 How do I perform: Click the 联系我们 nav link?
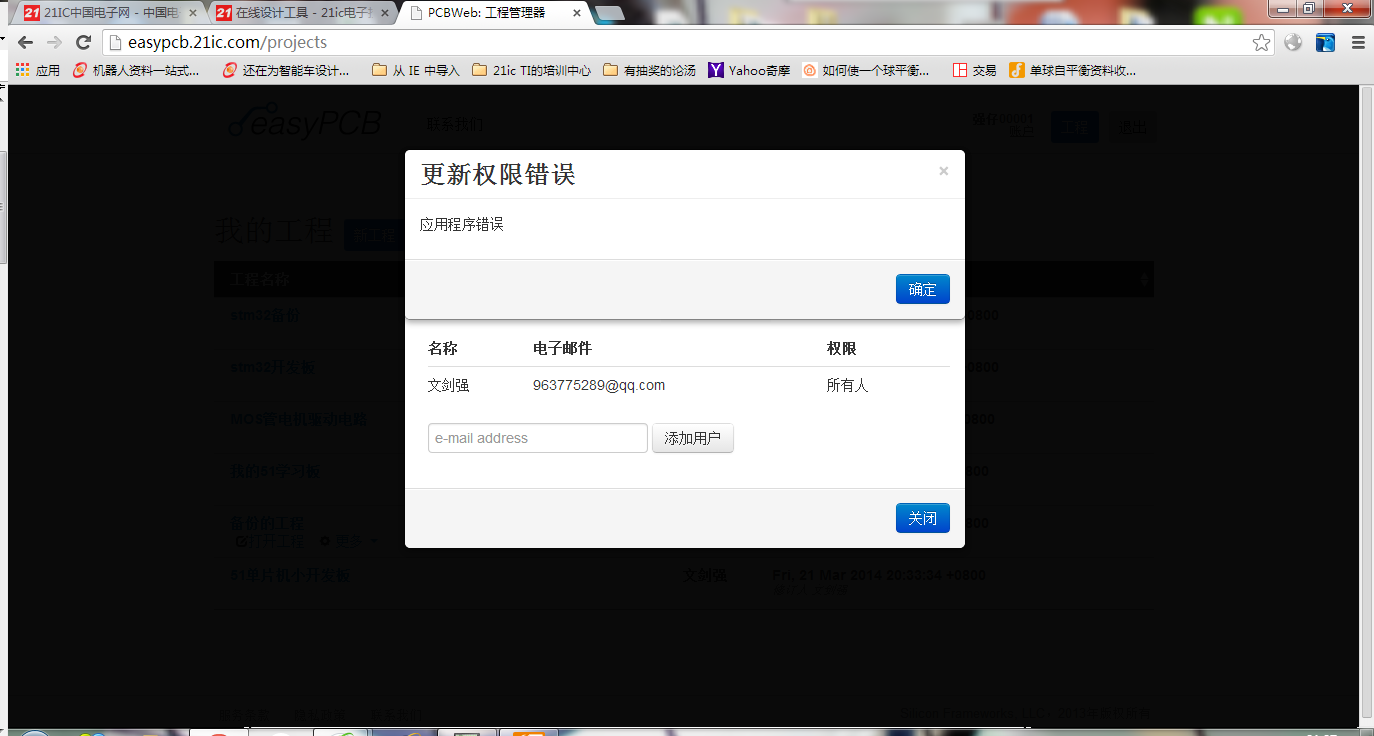pos(454,125)
